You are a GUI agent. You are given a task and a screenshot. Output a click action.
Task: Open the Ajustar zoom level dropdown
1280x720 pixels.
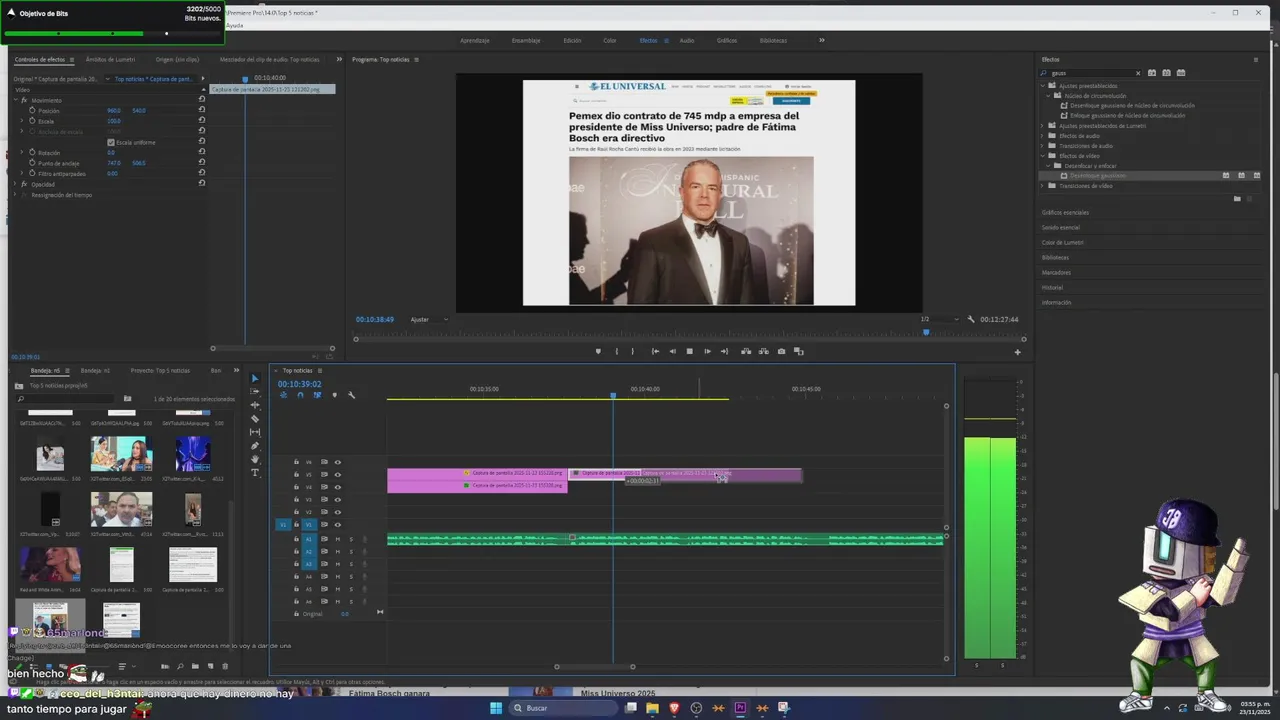[x=428, y=319]
